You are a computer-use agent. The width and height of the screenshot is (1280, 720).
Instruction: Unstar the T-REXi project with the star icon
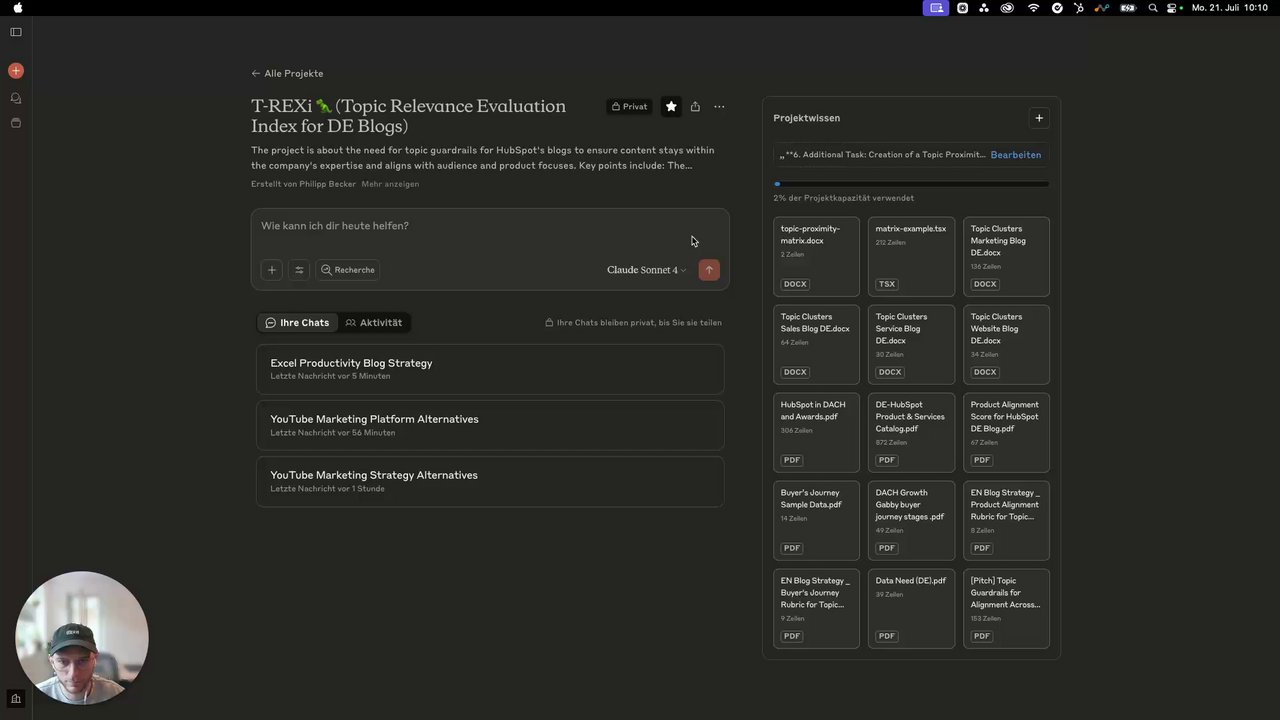click(x=671, y=106)
